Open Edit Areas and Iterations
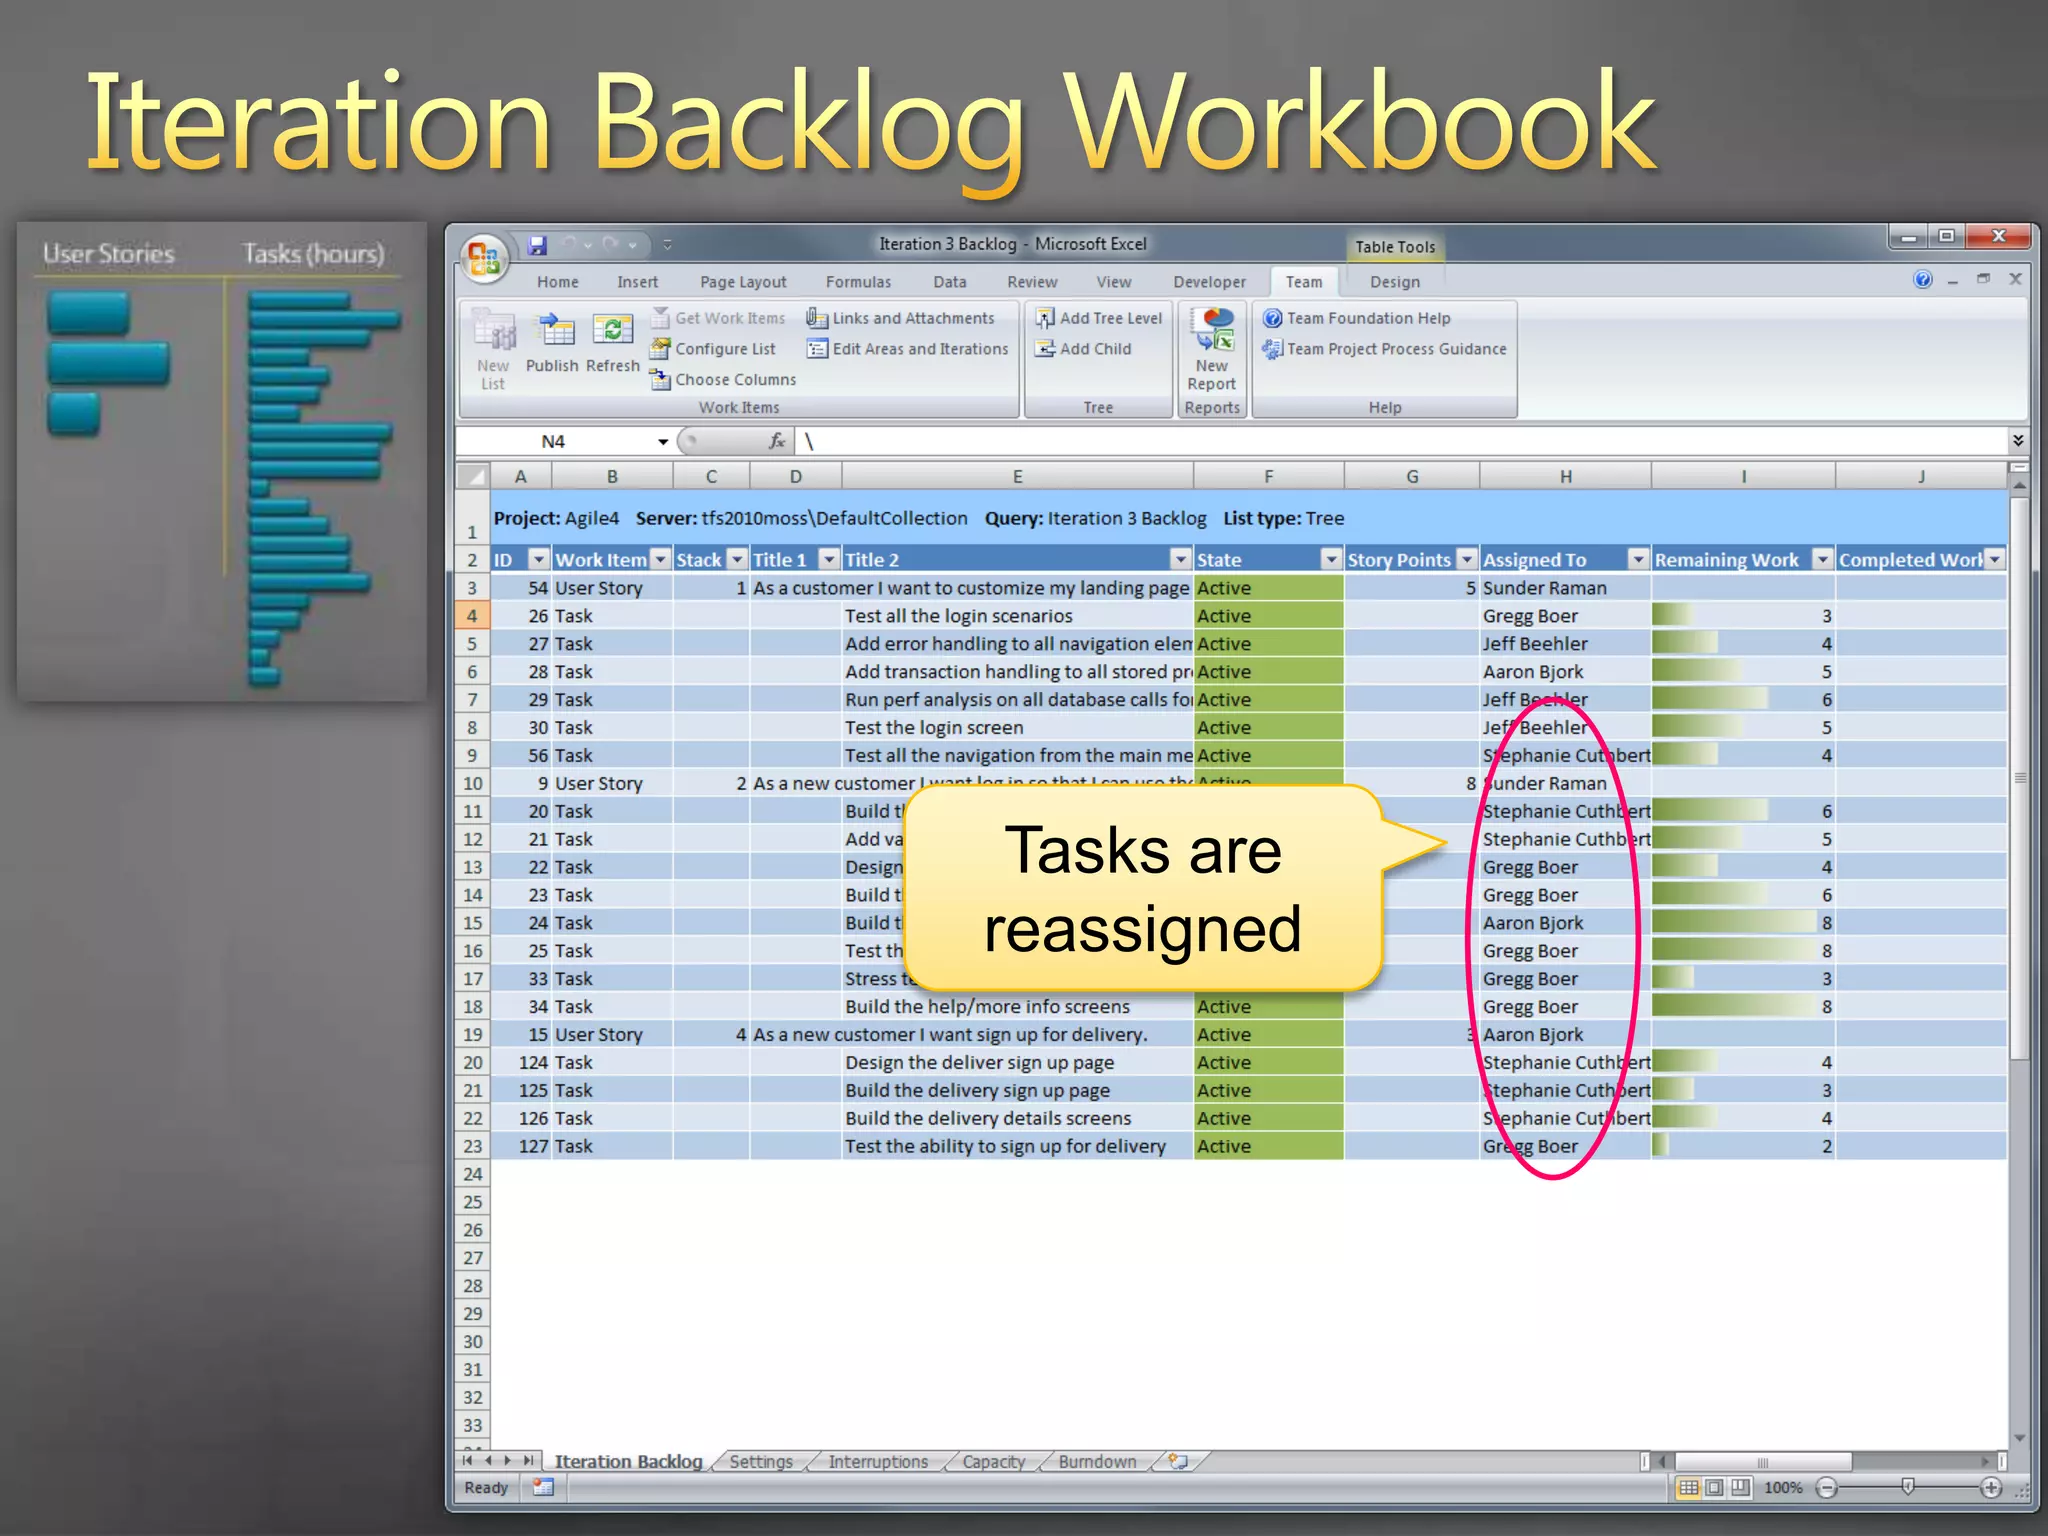 coord(908,349)
